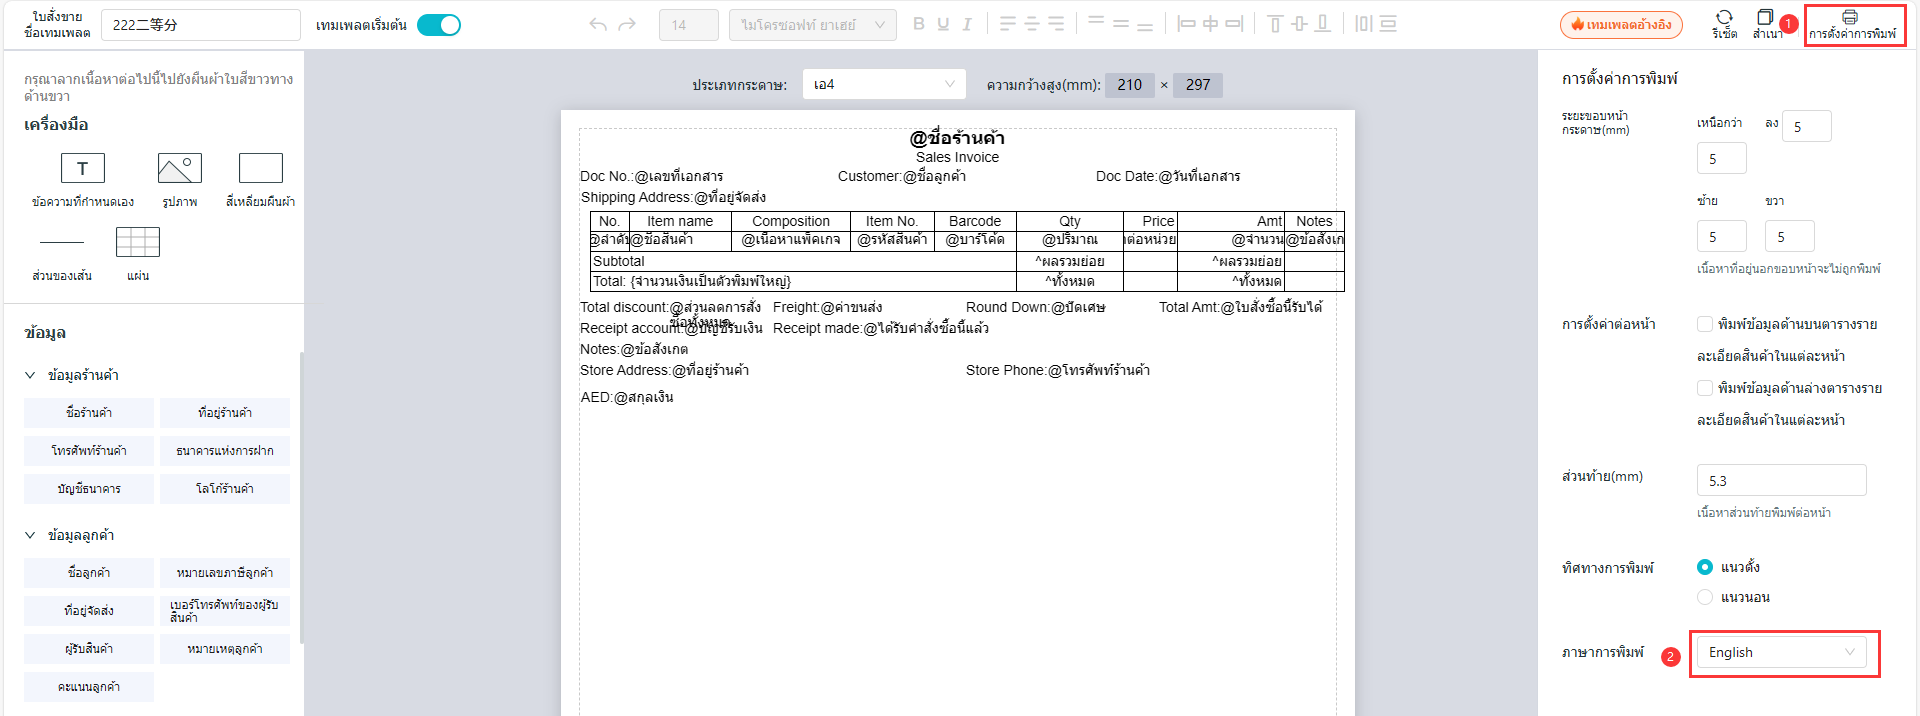Image resolution: width=1920 pixels, height=716 pixels.
Task: Click the ธนาคารแห่งการฝาก field button
Action: click(x=225, y=451)
